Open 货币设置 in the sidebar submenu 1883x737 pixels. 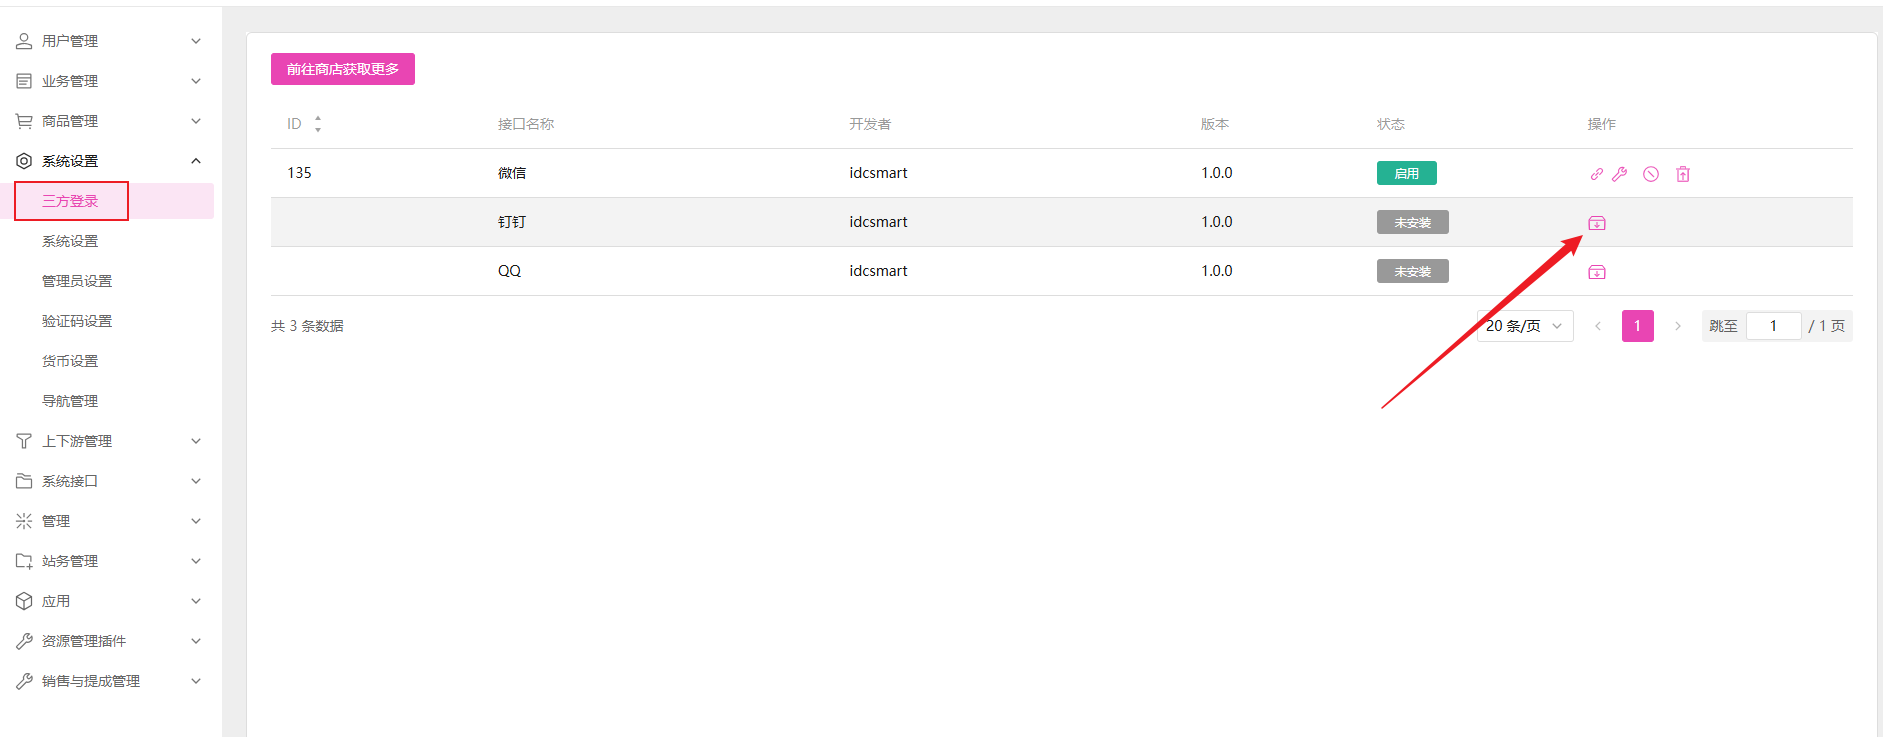[x=70, y=361]
